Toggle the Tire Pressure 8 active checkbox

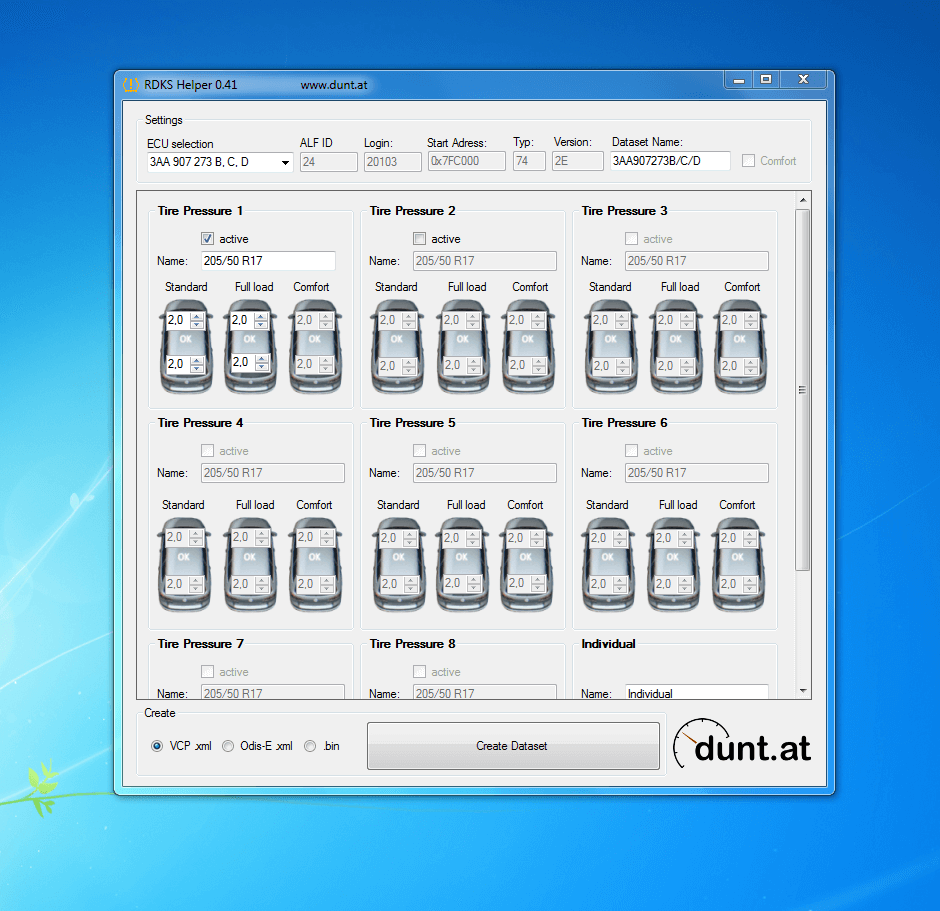click(x=420, y=671)
